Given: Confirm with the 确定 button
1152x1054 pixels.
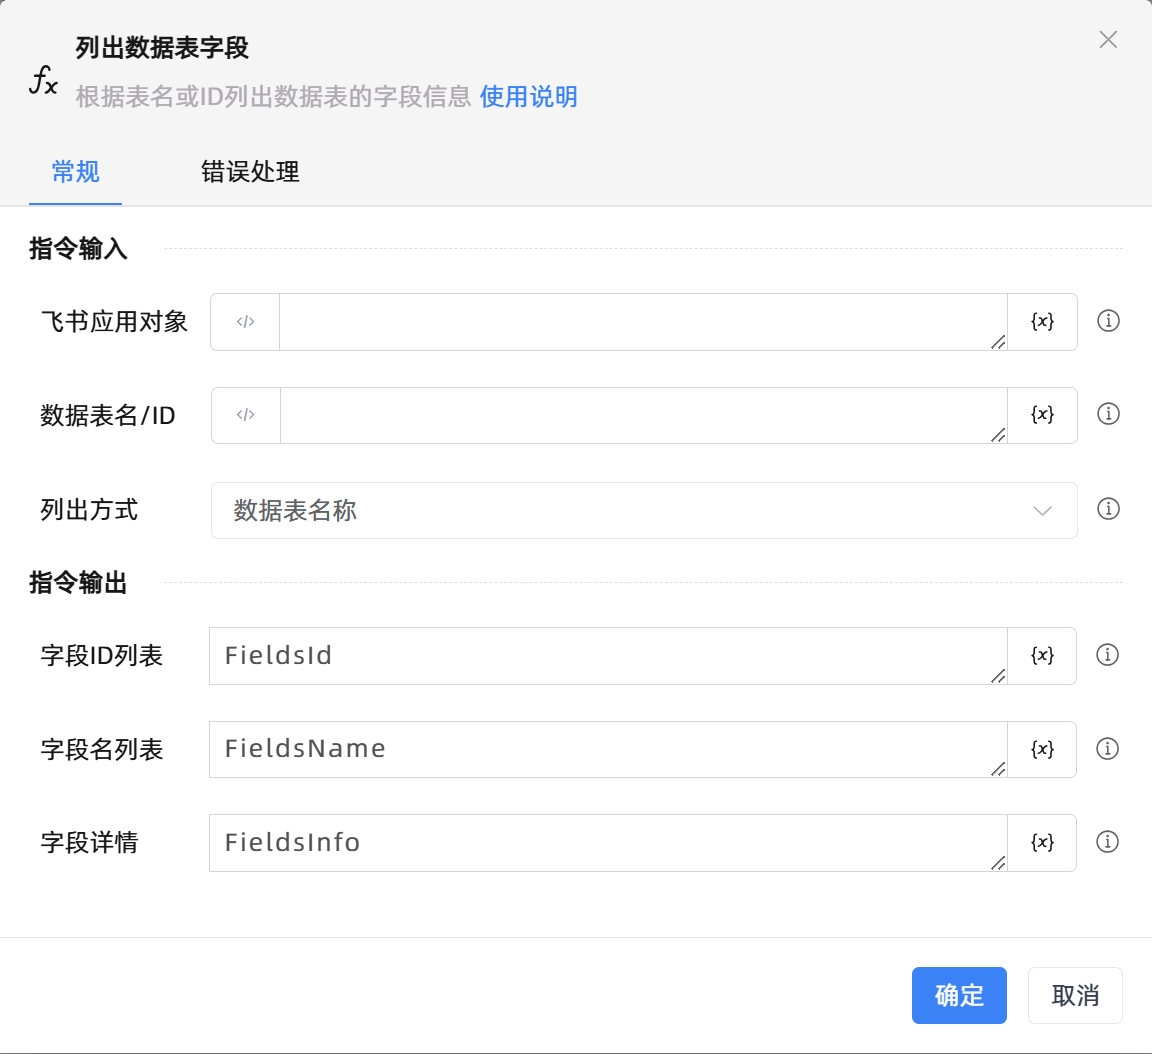Looking at the screenshot, I should (959, 995).
